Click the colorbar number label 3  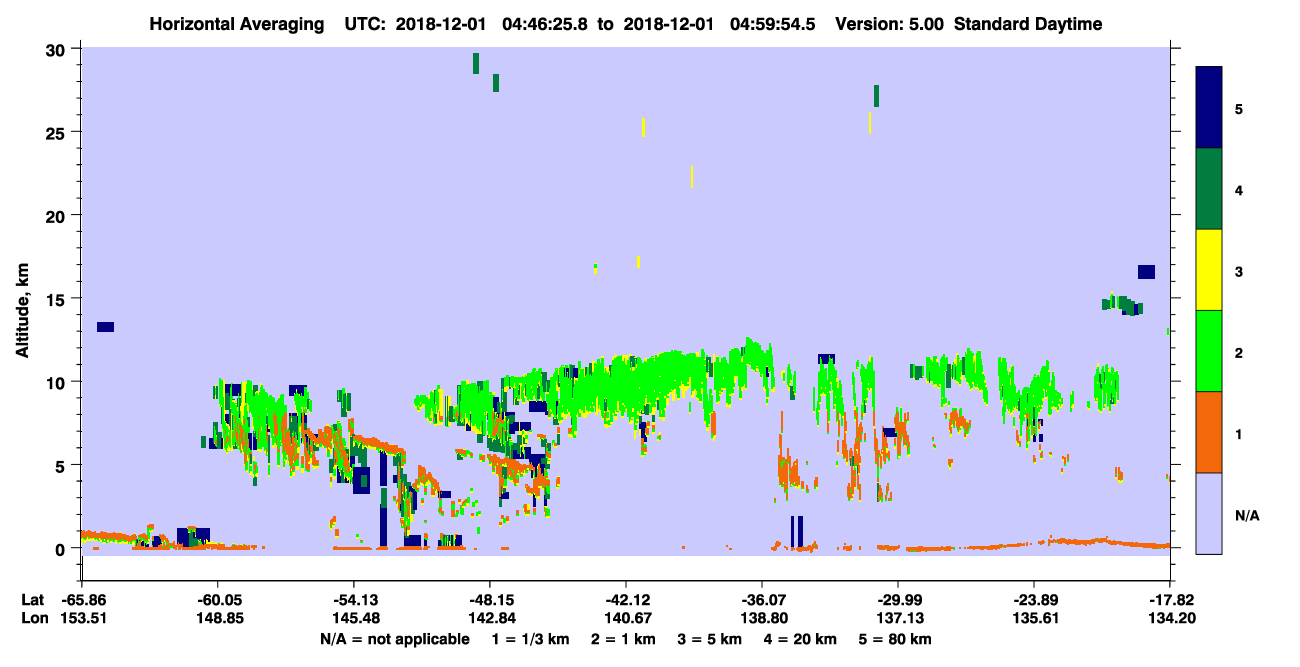1239,272
